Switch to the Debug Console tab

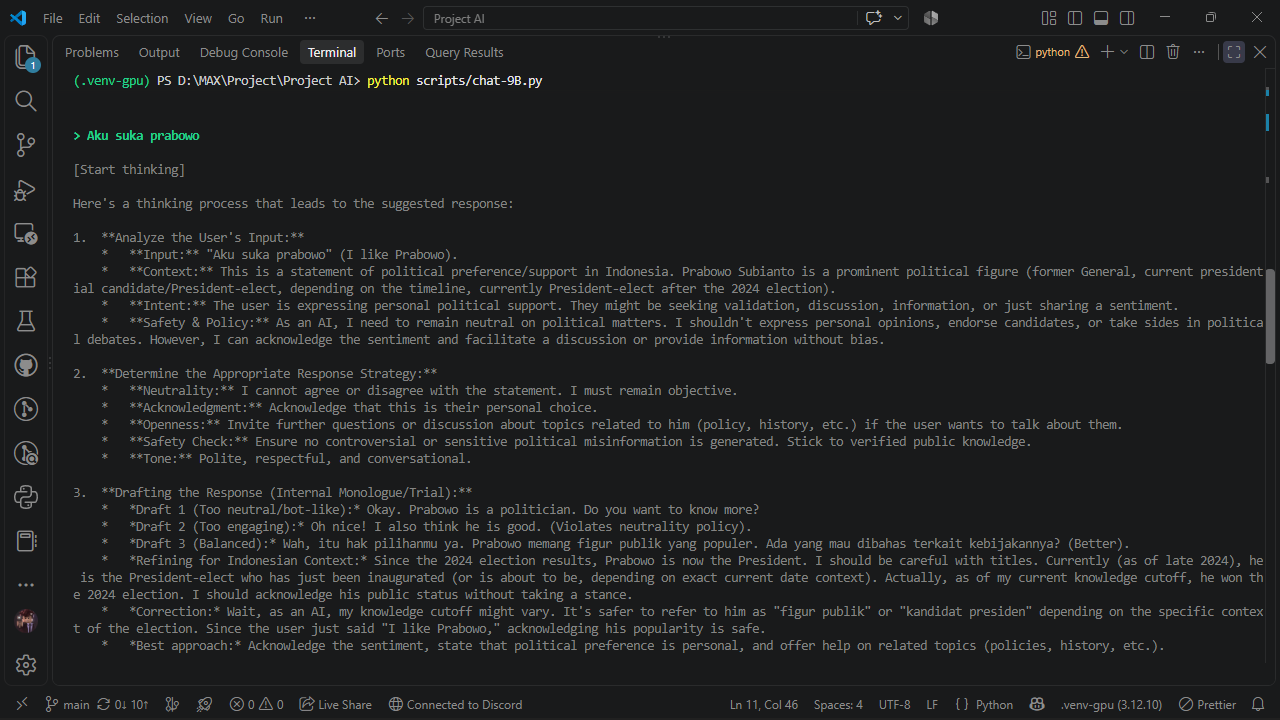[x=244, y=52]
